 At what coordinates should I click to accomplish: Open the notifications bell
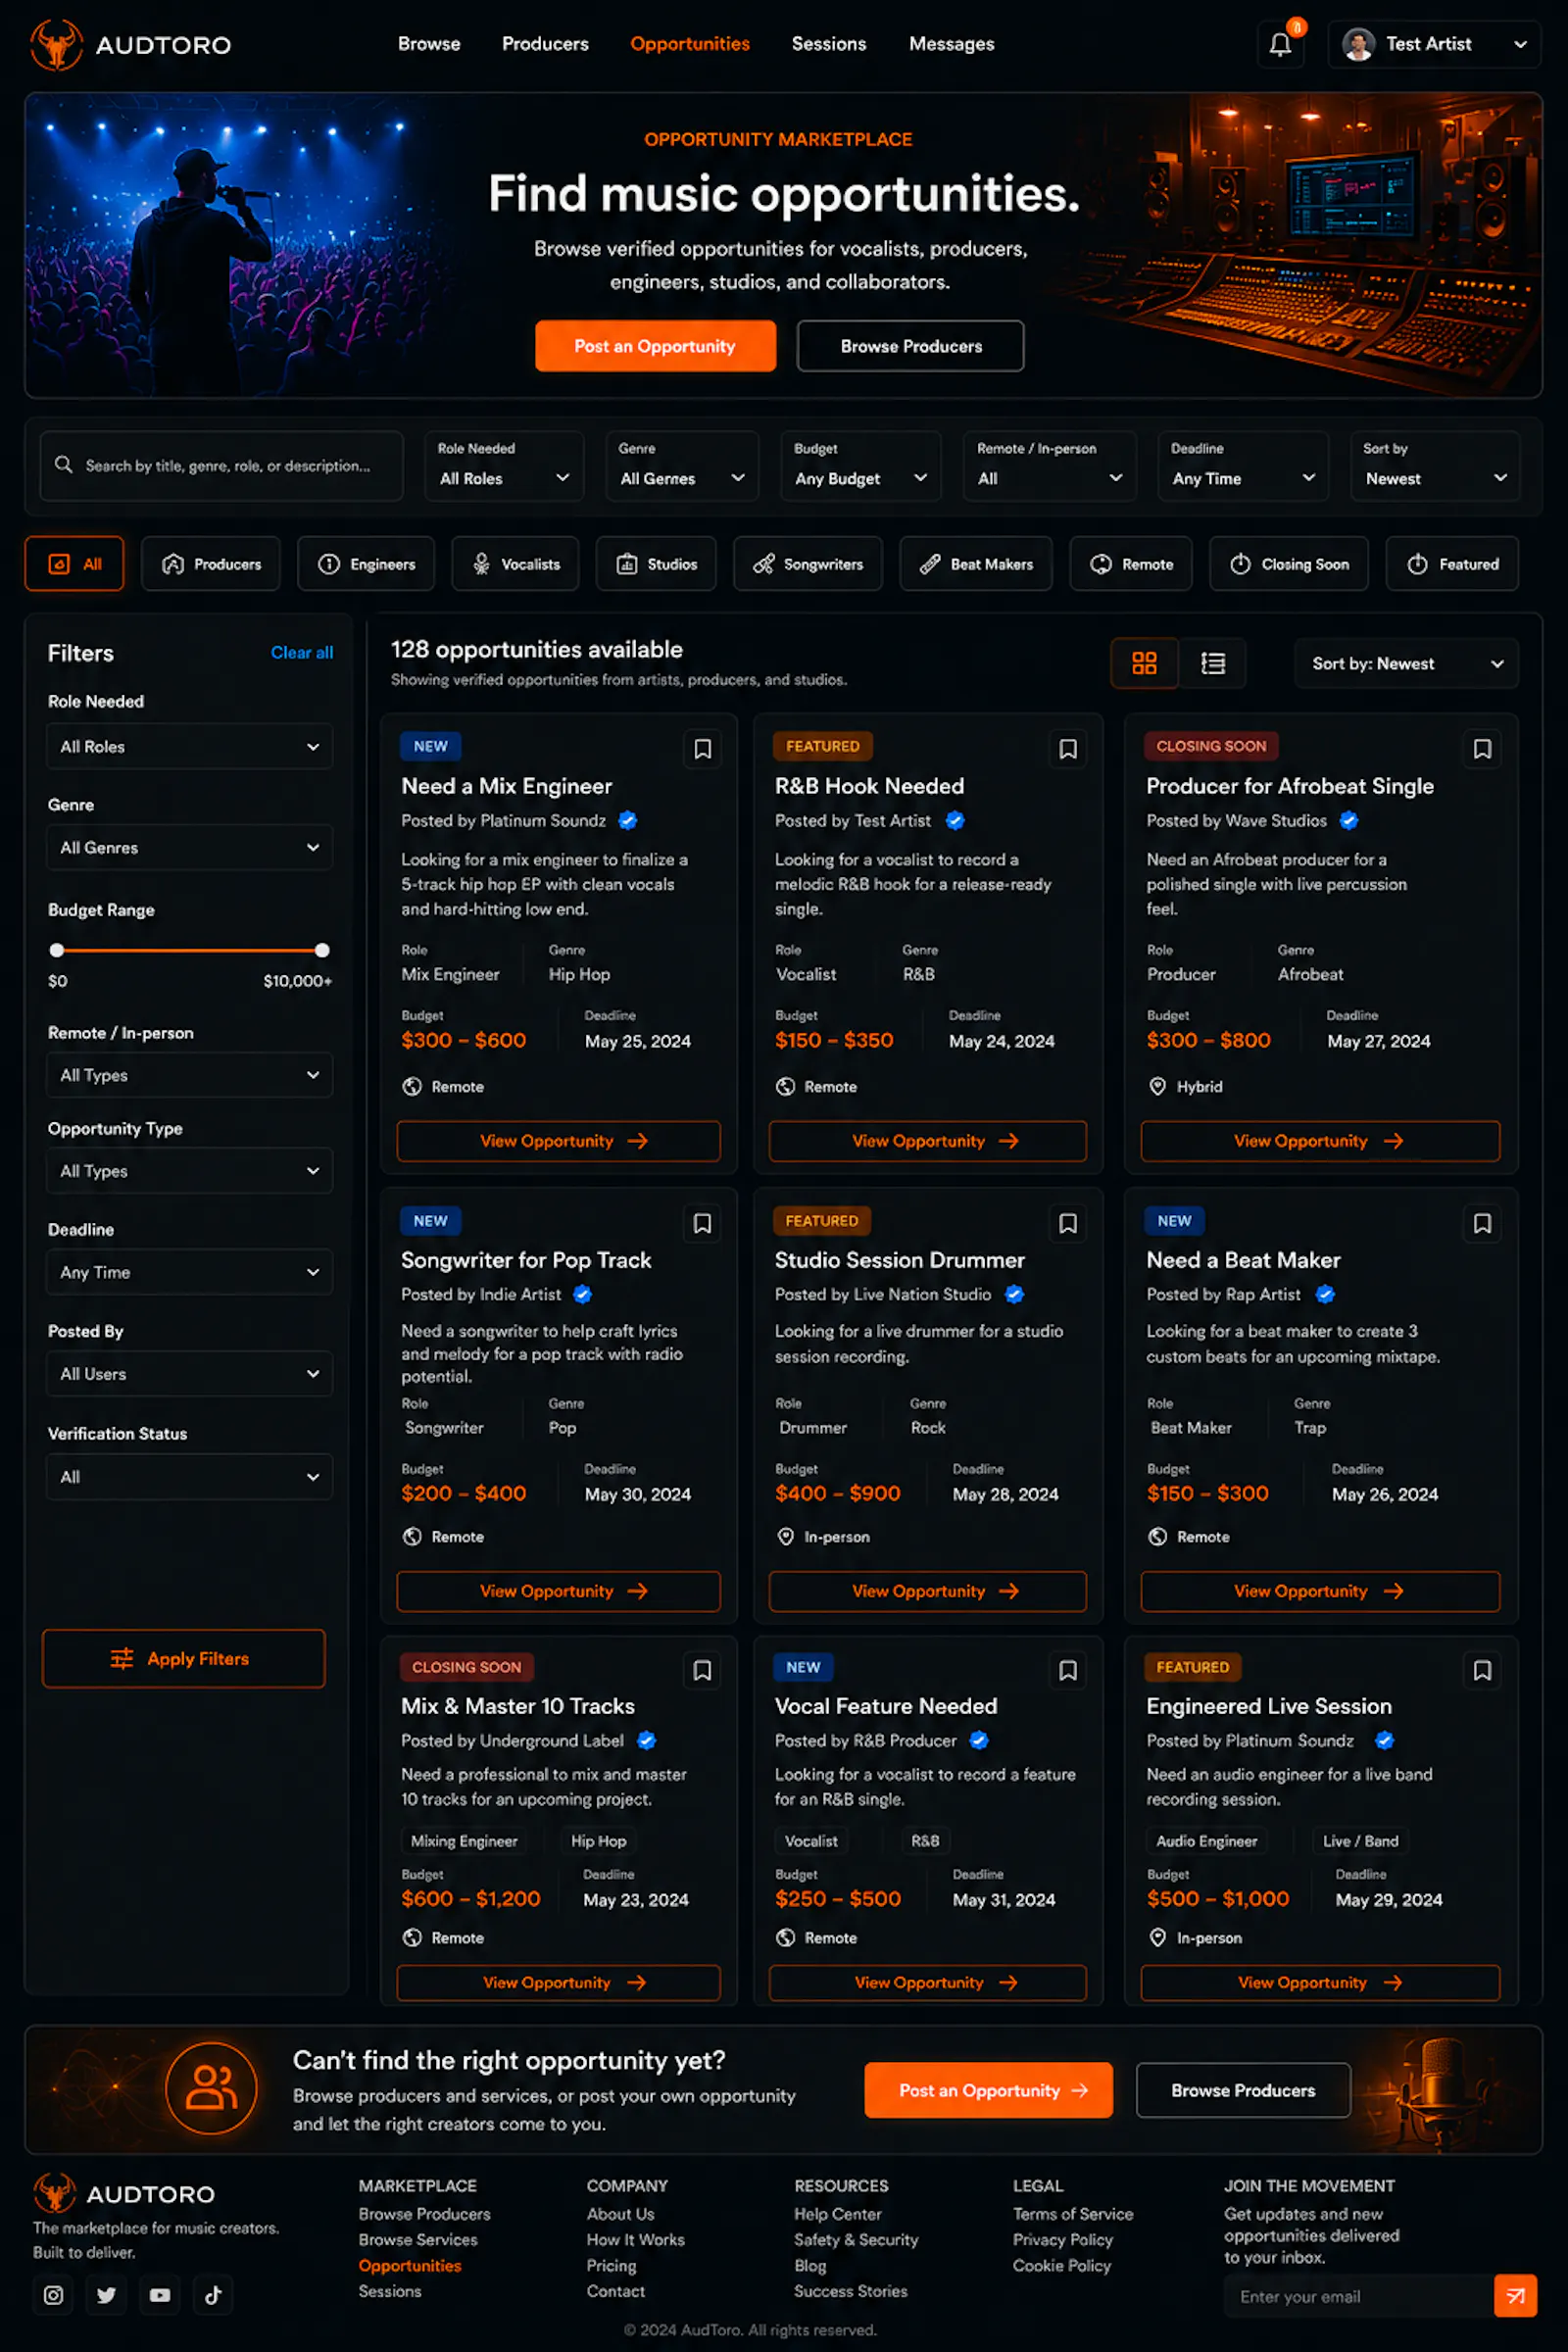(1280, 44)
